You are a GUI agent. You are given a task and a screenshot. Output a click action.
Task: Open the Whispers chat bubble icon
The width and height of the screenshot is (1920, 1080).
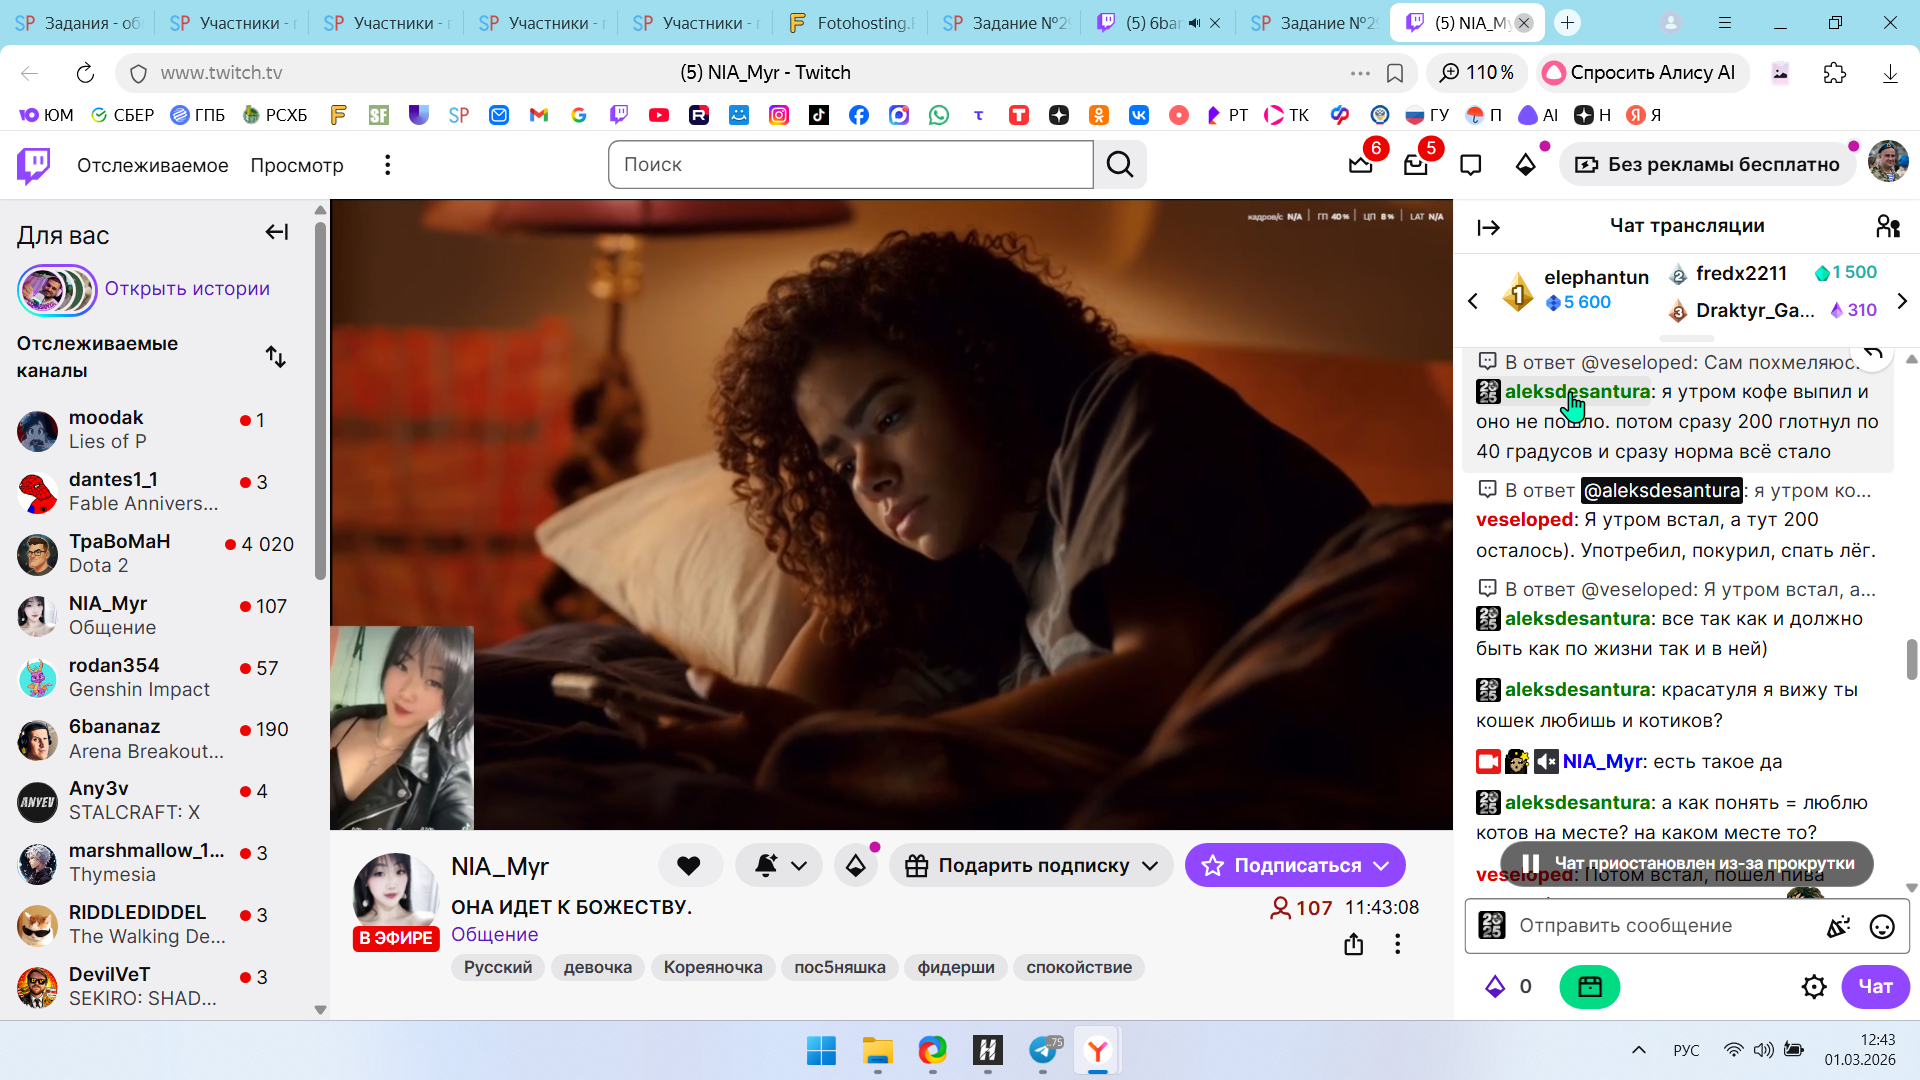point(1470,165)
